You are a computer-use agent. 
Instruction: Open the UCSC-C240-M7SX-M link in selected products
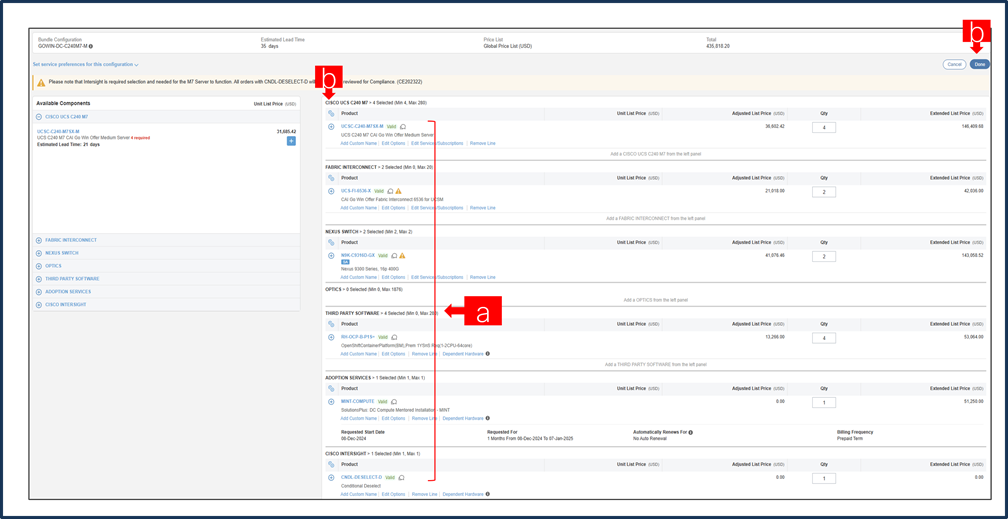(x=362, y=127)
